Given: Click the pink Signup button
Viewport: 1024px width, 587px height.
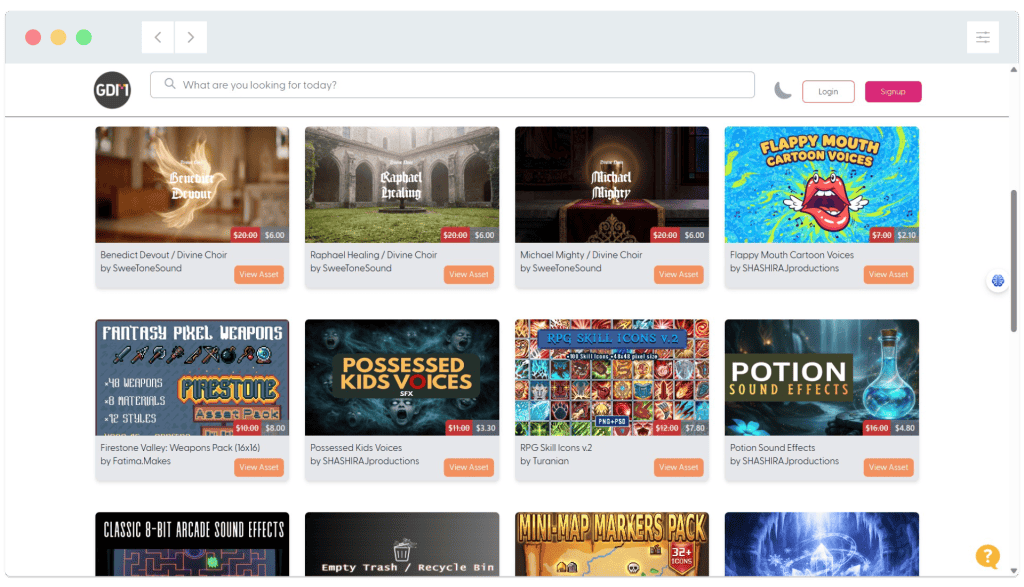Looking at the screenshot, I should tap(892, 91).
